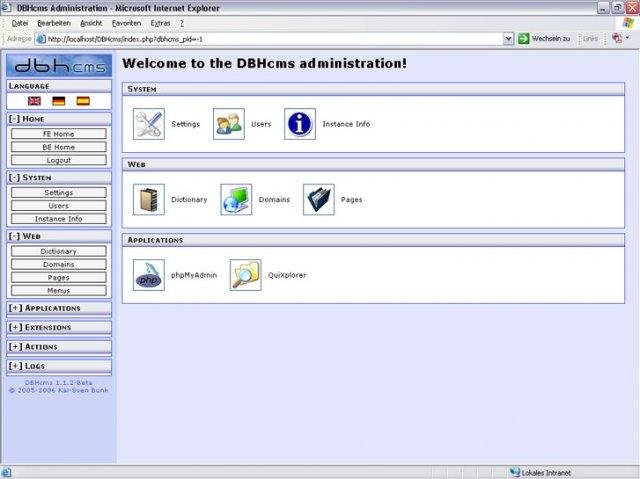640x479 pixels.
Task: Collapse the Home sidebar section
Action: point(14,119)
